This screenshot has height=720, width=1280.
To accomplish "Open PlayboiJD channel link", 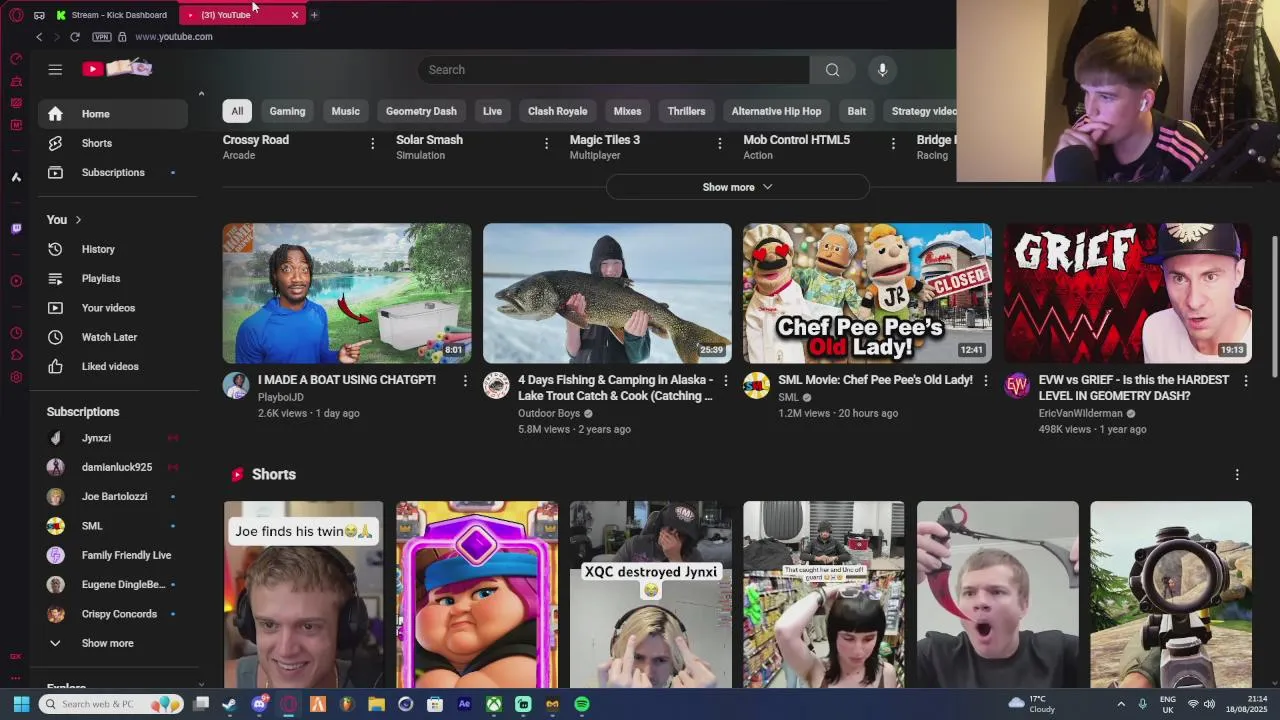I will 280,397.
